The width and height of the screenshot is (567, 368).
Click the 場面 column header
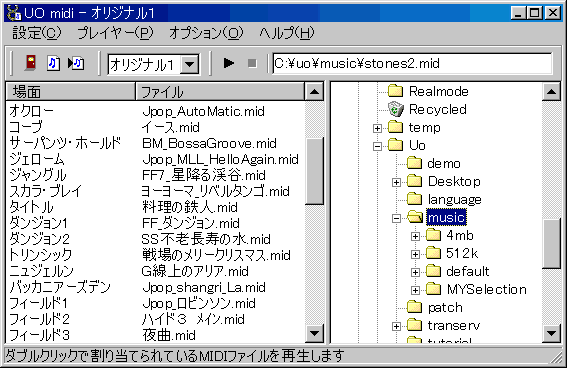[x=71, y=92]
